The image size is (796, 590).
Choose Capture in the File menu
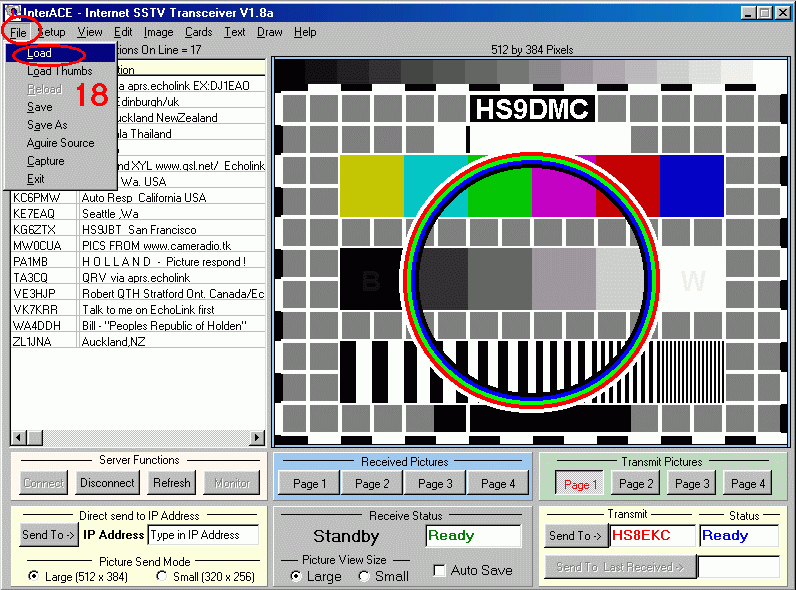(60, 161)
